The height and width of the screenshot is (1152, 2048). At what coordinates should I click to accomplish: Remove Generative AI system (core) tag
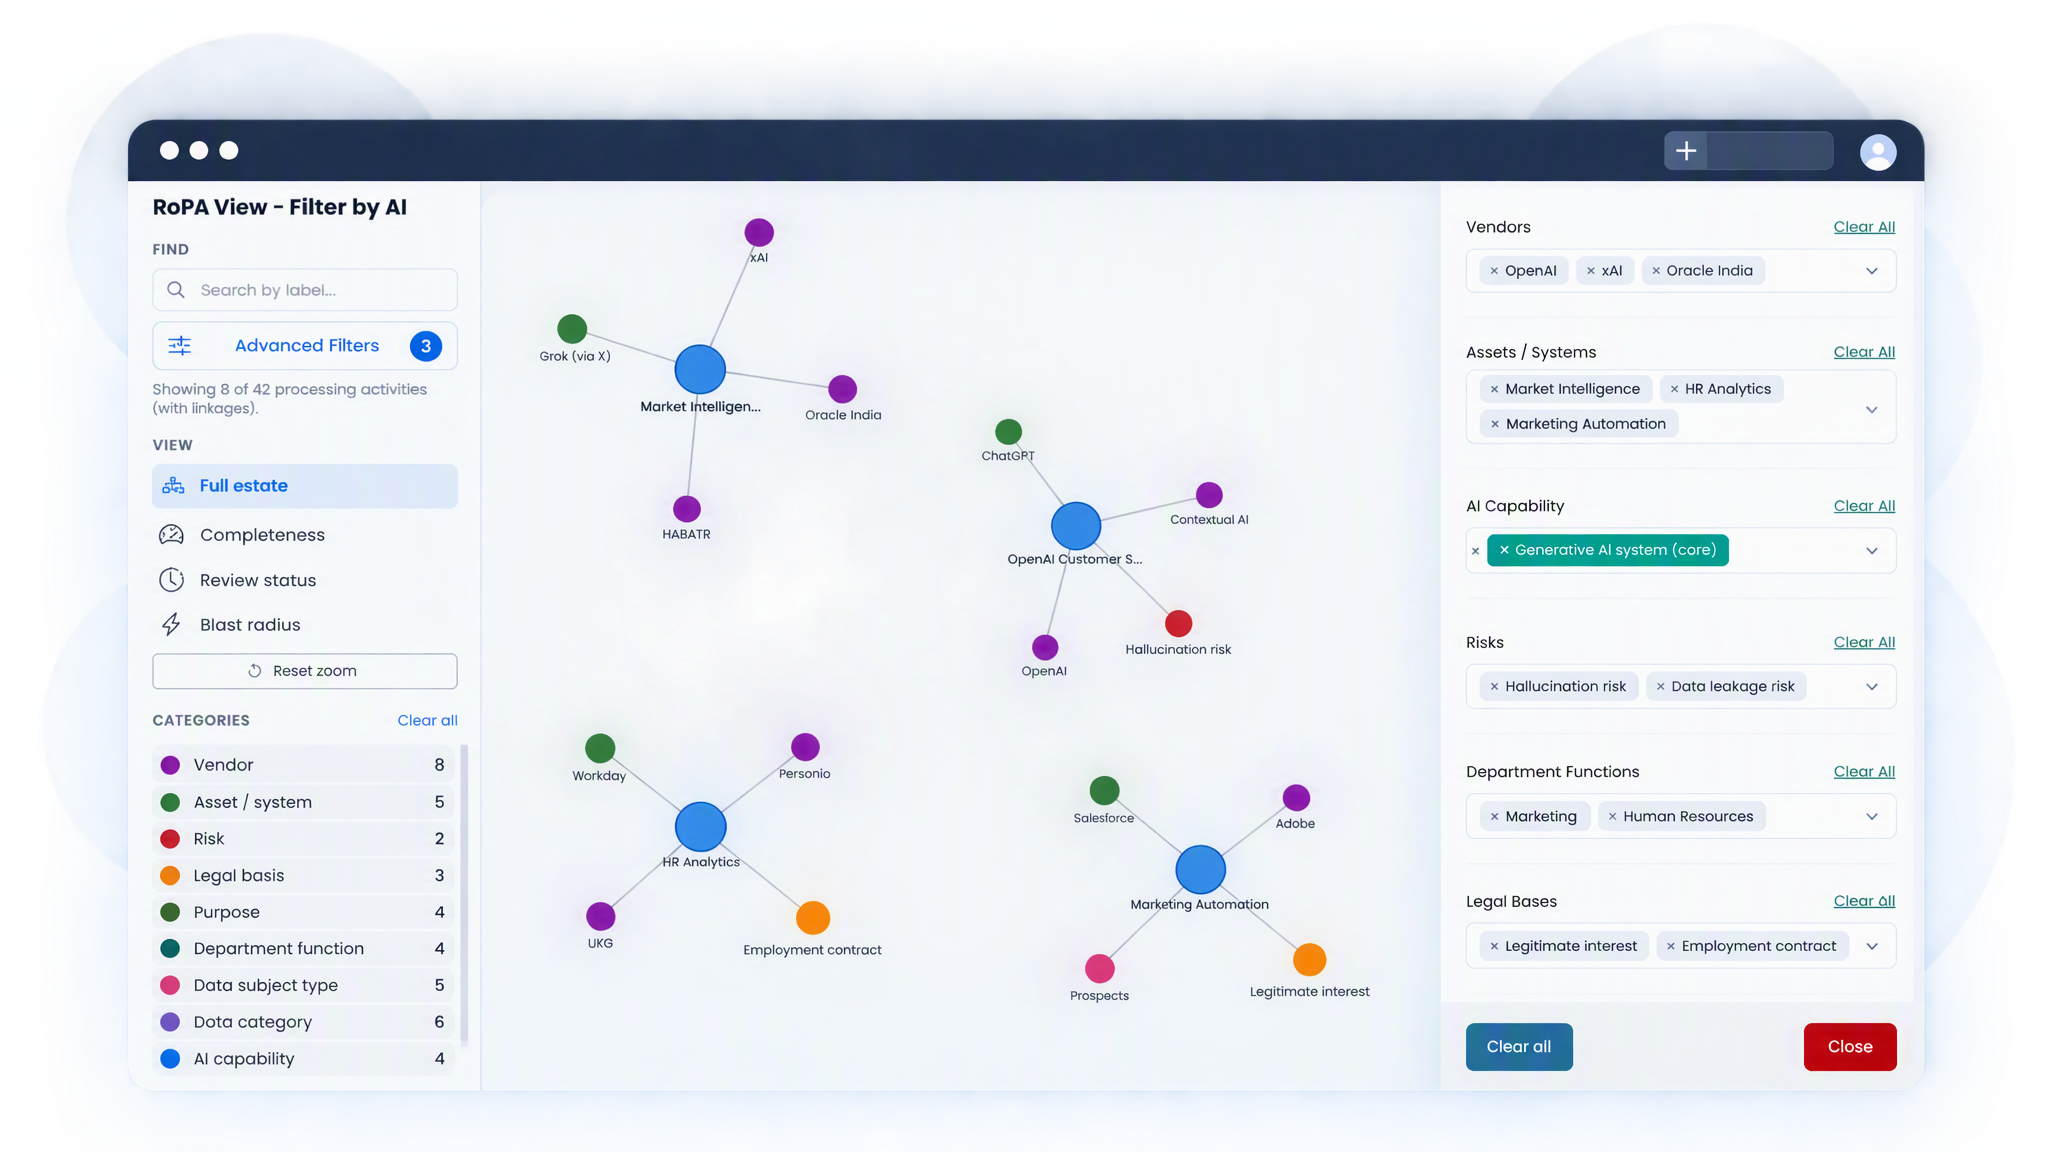click(1504, 550)
